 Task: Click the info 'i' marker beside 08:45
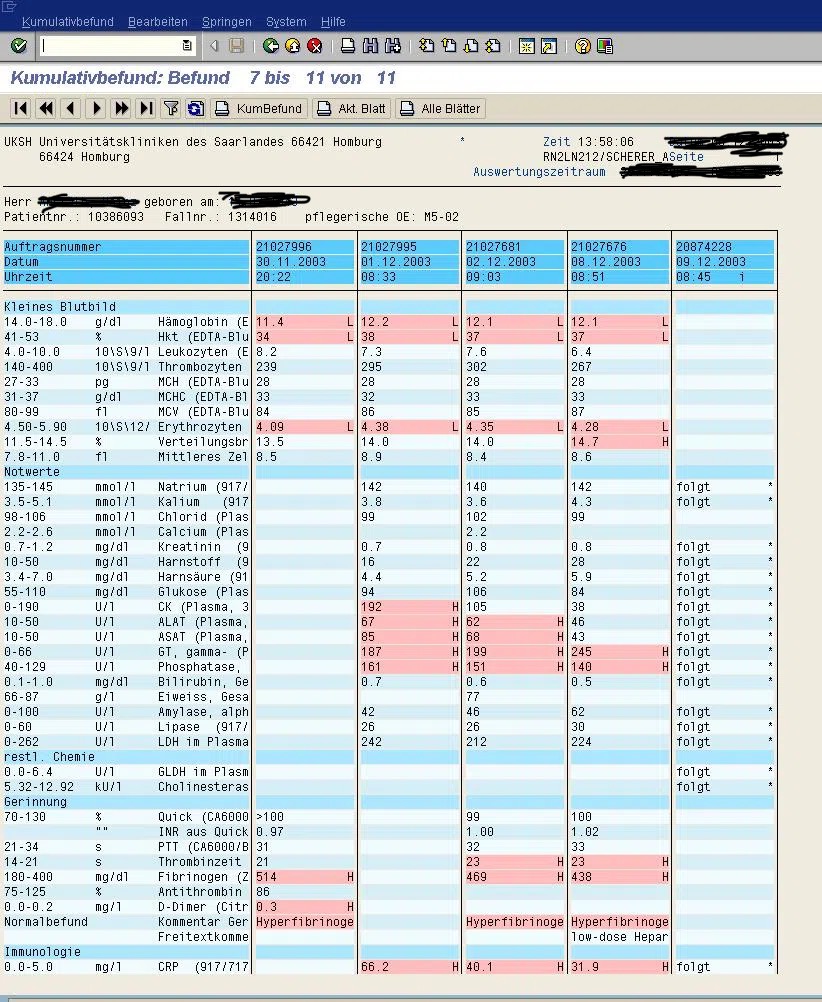741,277
